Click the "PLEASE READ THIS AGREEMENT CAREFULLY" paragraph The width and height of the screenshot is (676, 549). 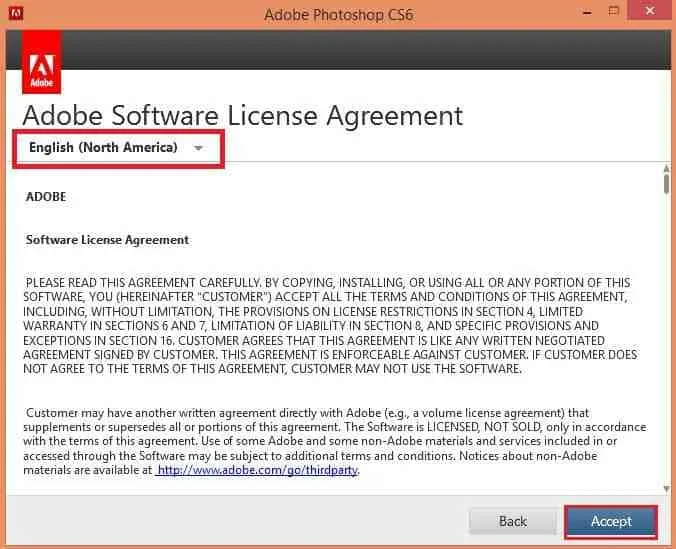330,326
